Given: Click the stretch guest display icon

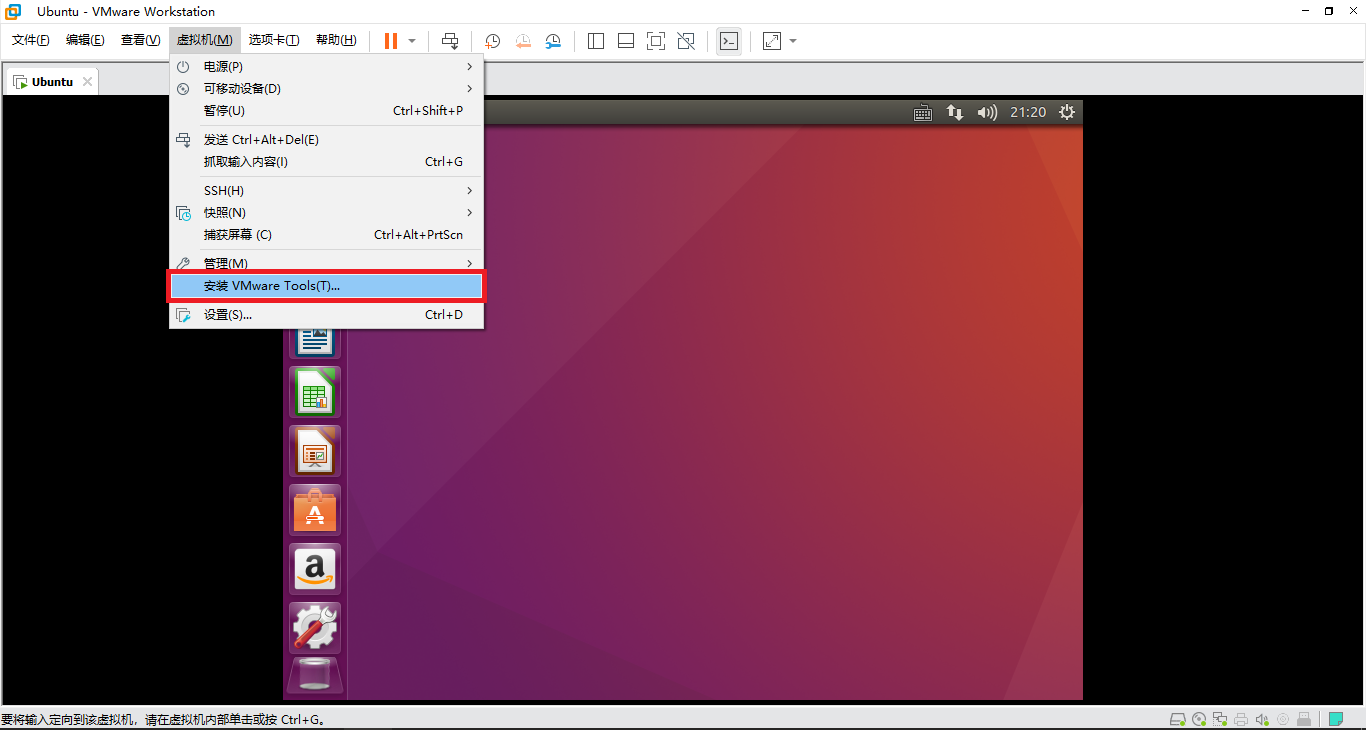Looking at the screenshot, I should pyautogui.click(x=772, y=41).
